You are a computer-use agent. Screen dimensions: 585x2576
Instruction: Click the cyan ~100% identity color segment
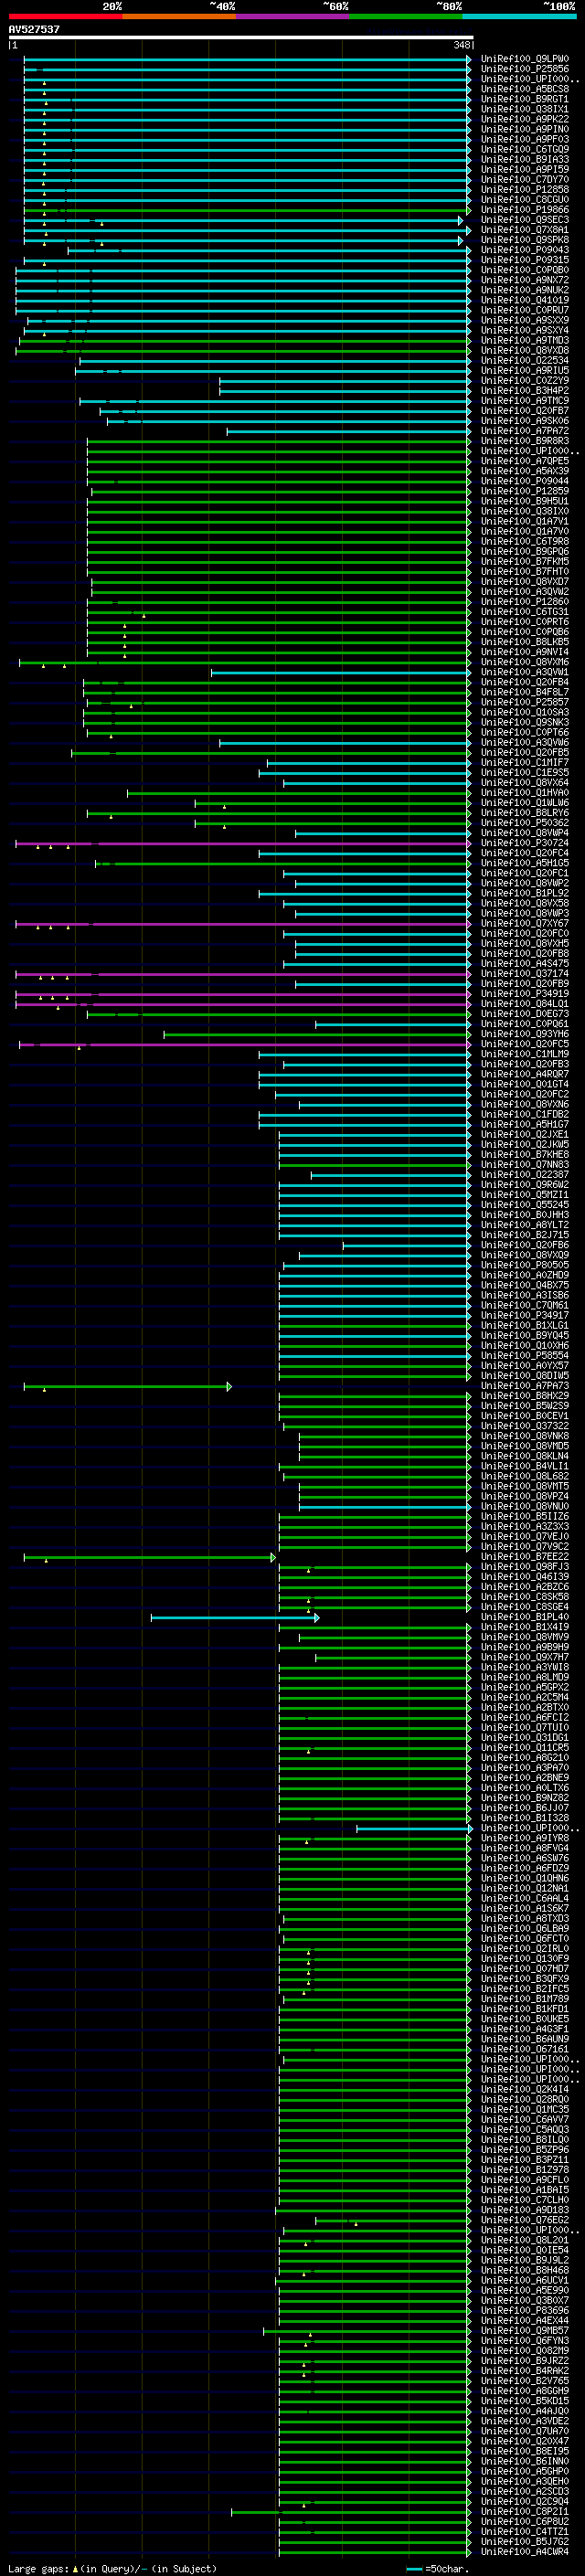click(520, 16)
